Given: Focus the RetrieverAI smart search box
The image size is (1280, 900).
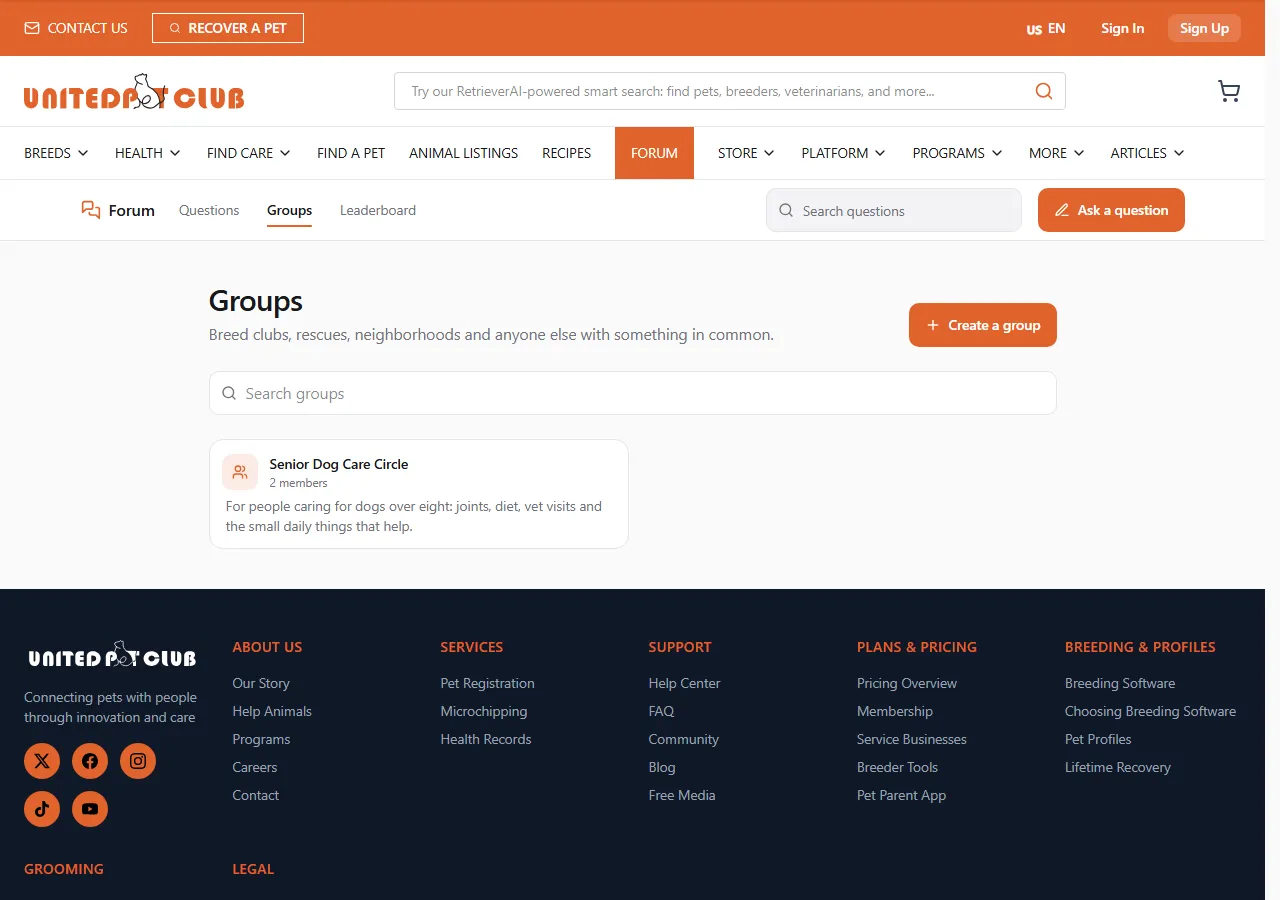Looking at the screenshot, I should pos(730,91).
